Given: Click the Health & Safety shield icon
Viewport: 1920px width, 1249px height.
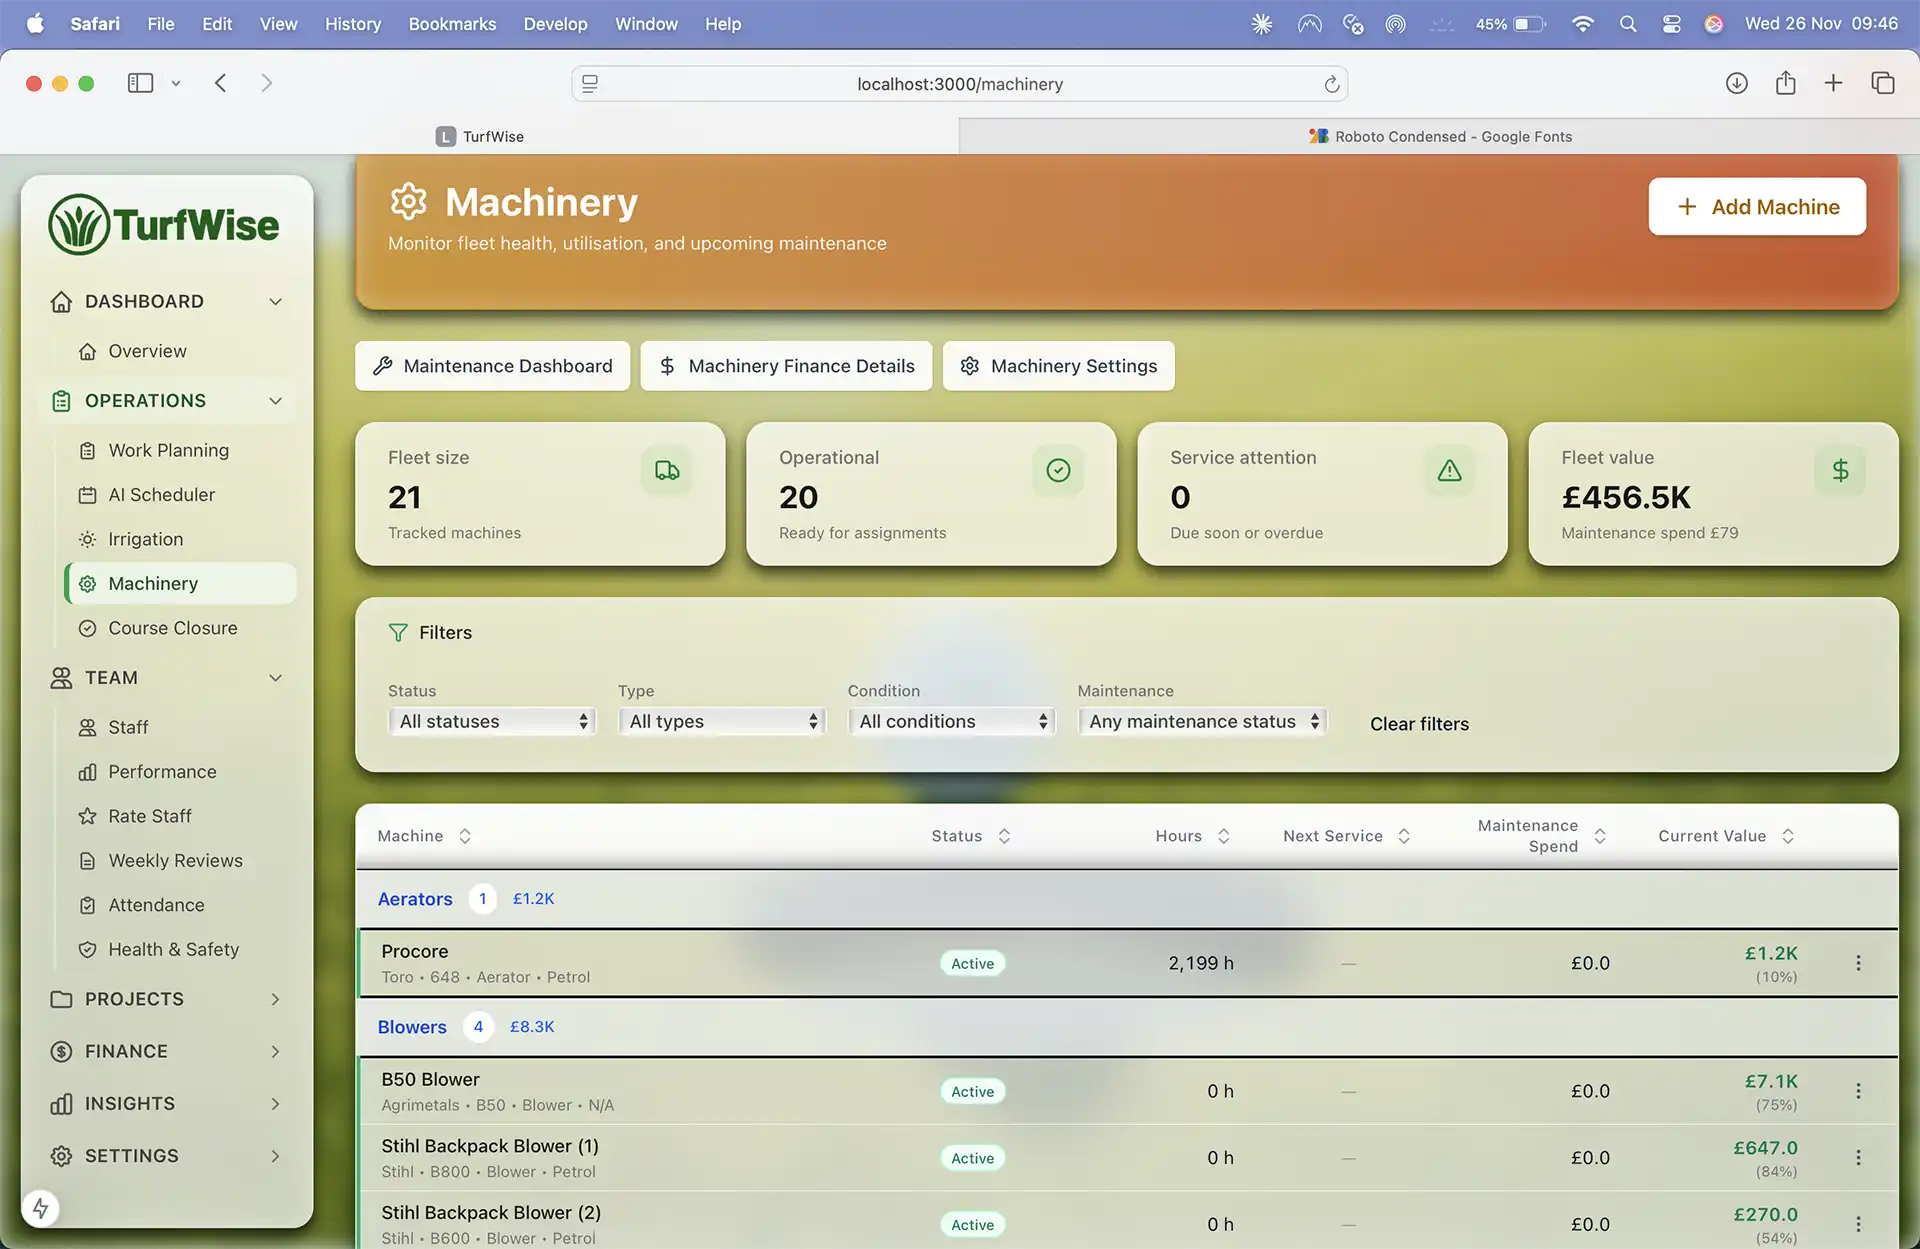Looking at the screenshot, I should 88,949.
